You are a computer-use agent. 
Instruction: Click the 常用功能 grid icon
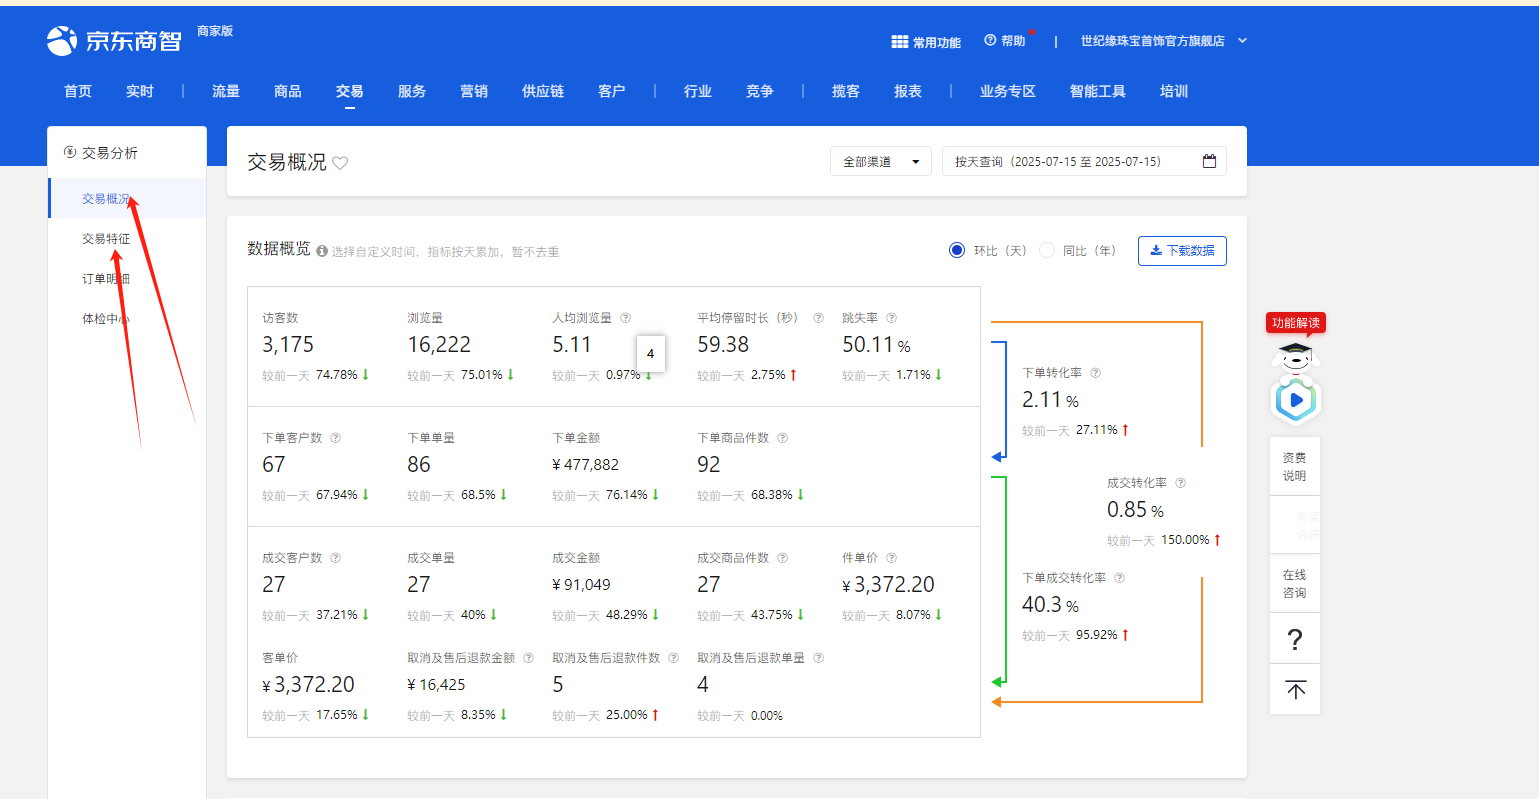pyautogui.click(x=899, y=42)
